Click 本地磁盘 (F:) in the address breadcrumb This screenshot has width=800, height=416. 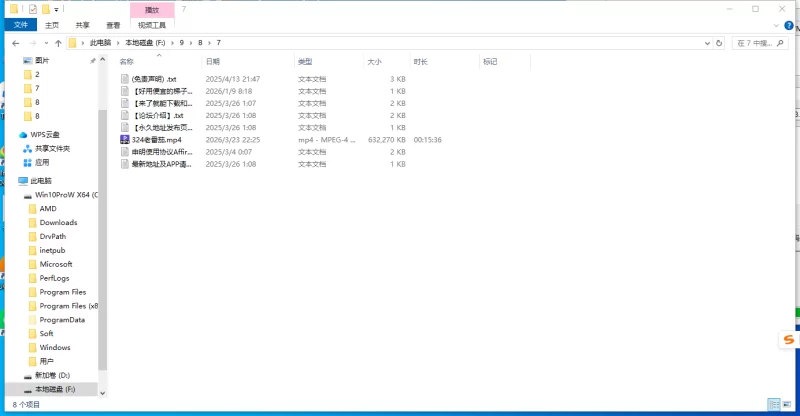(x=146, y=43)
